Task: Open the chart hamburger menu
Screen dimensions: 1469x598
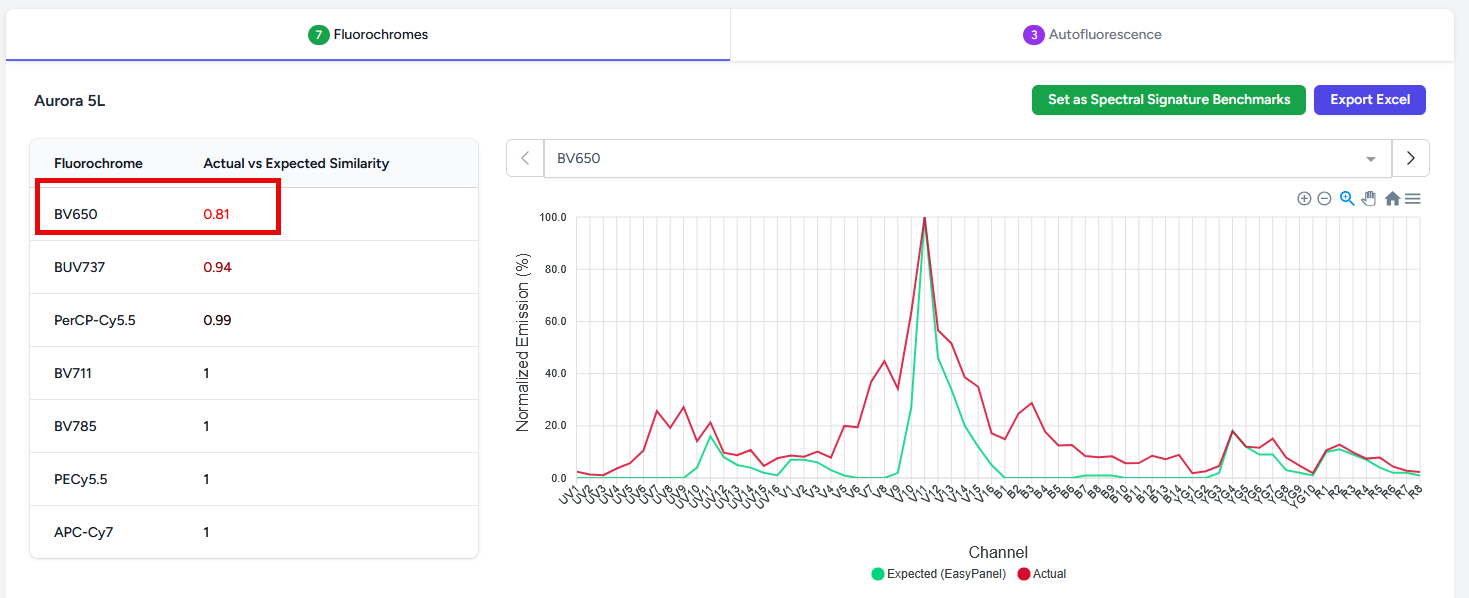Action: coord(1413,199)
